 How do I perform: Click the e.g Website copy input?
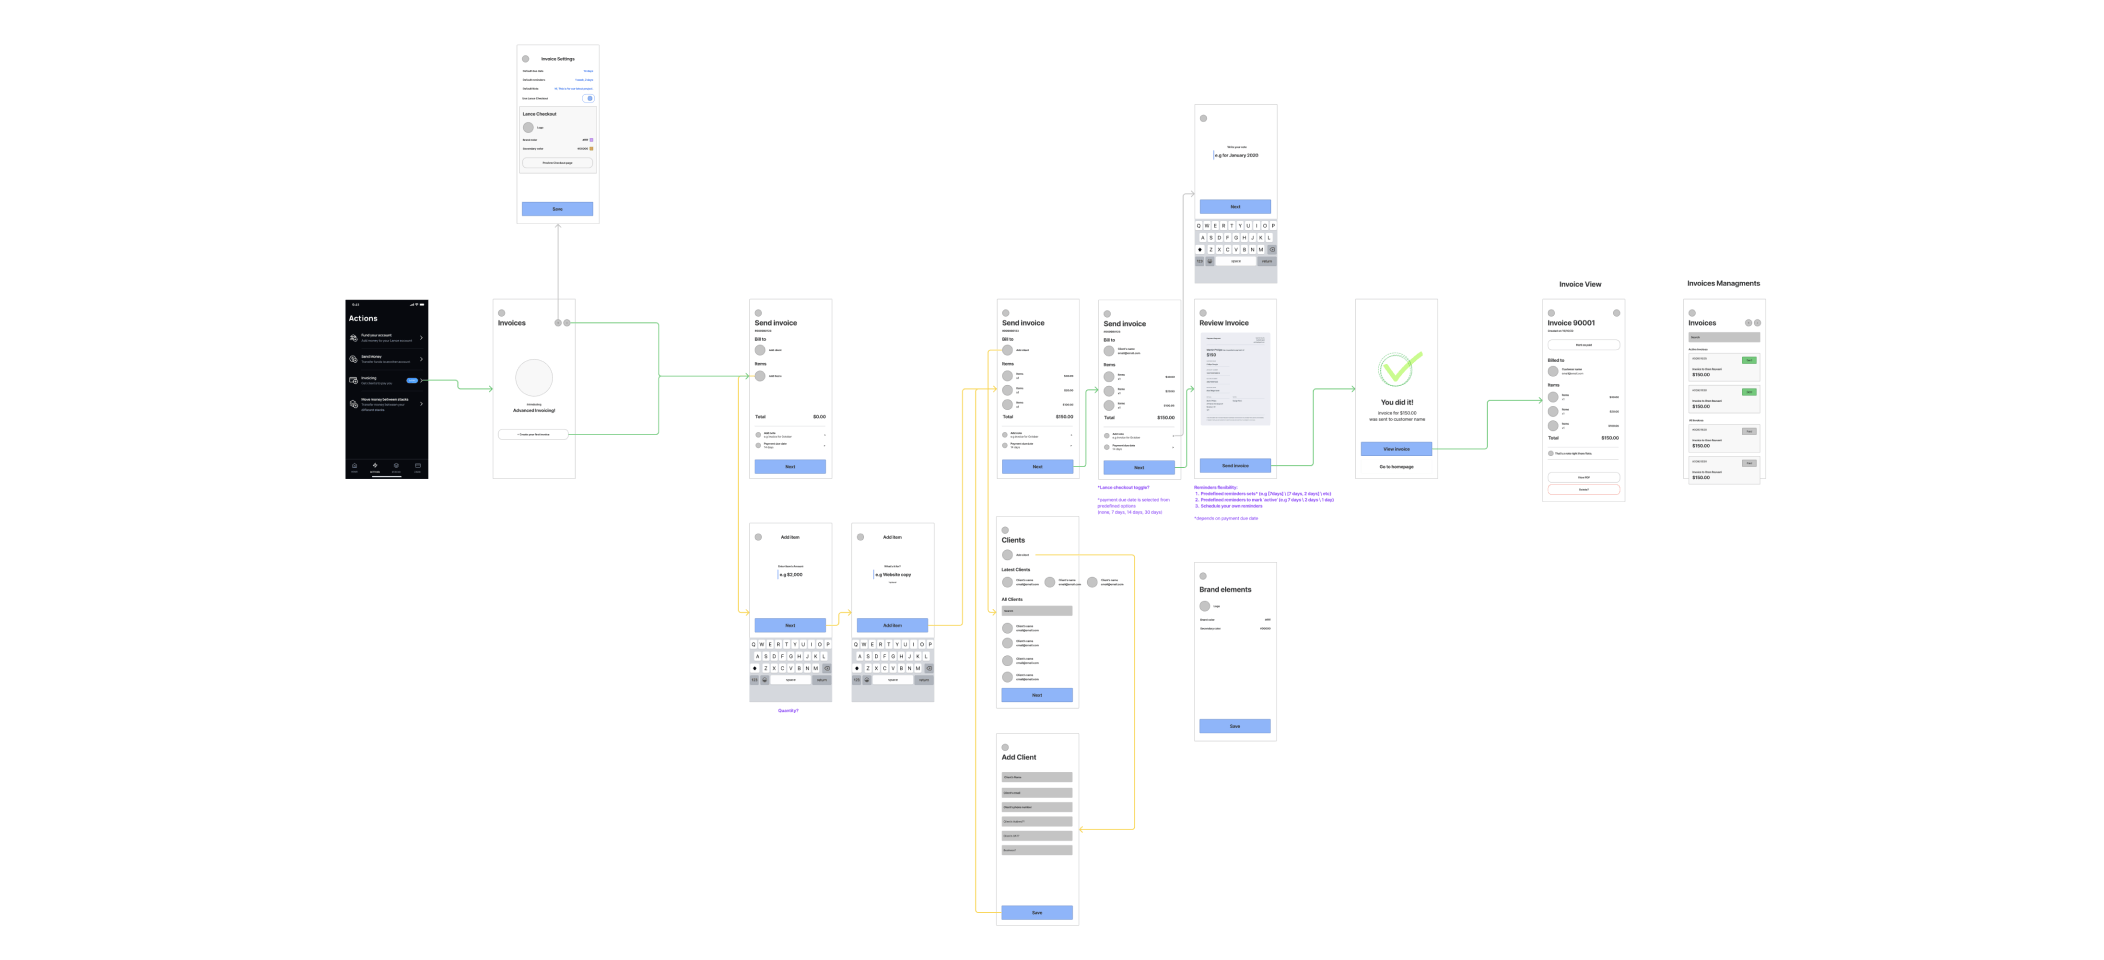click(x=892, y=575)
